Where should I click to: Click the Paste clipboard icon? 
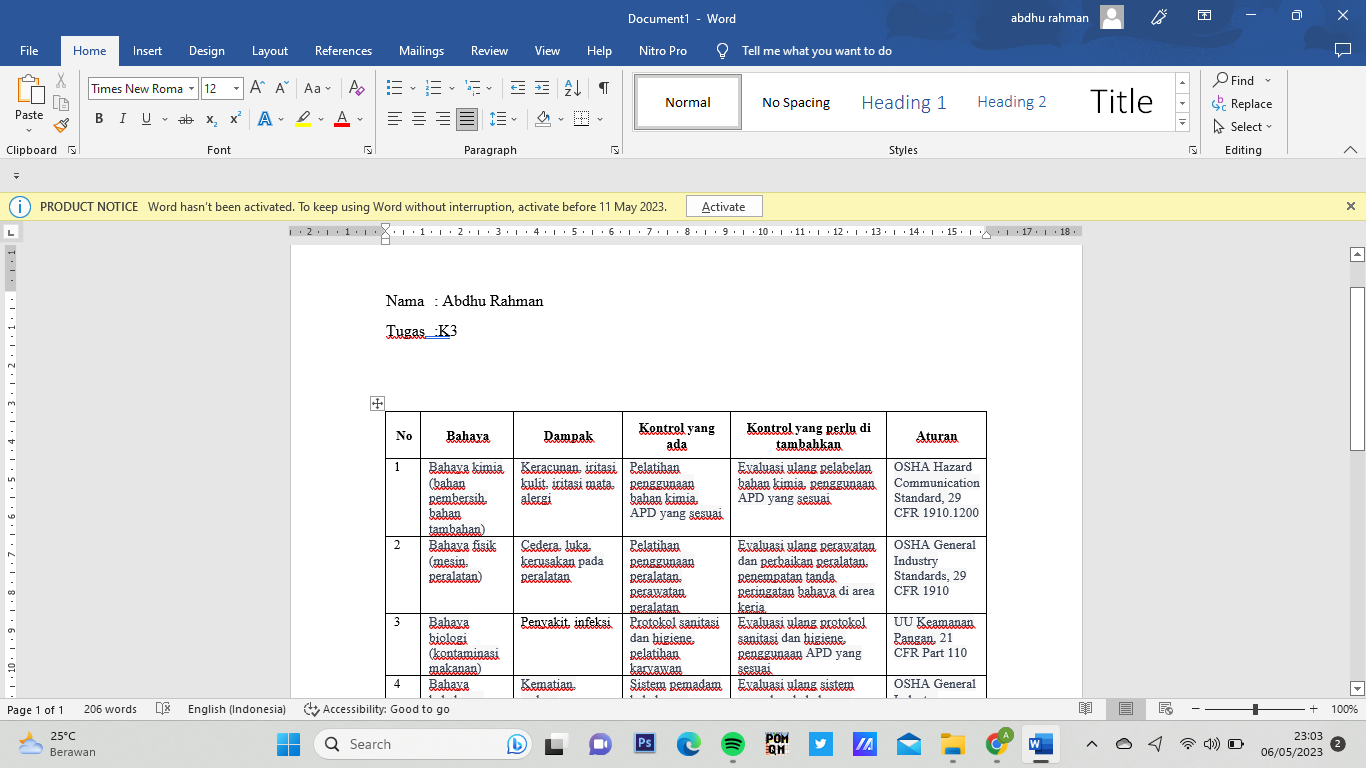(29, 92)
